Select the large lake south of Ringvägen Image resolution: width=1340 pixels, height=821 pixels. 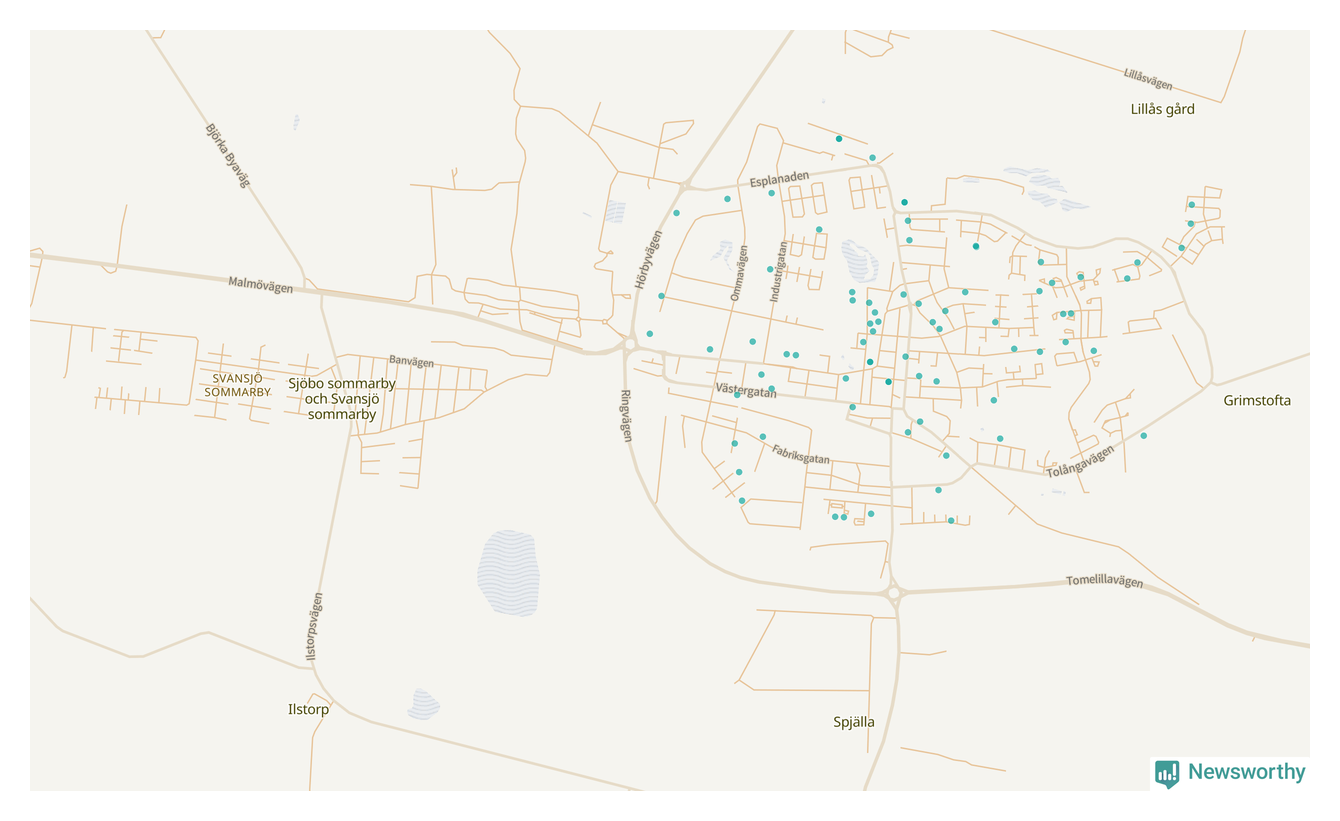[x=508, y=573]
